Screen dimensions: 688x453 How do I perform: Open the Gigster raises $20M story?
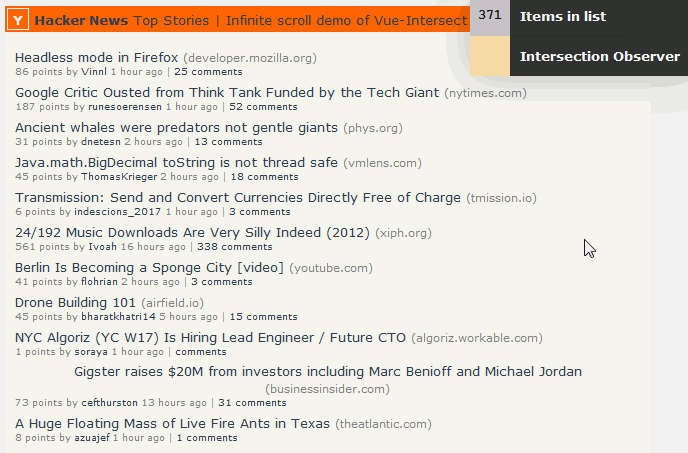328,372
